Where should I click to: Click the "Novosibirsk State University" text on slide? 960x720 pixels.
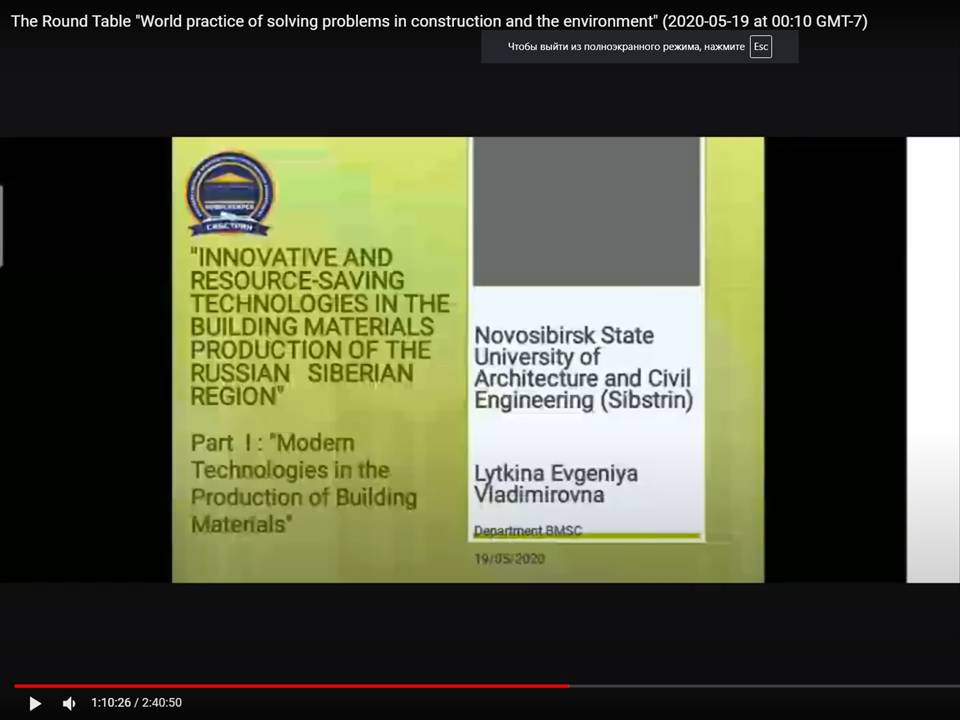point(582,367)
